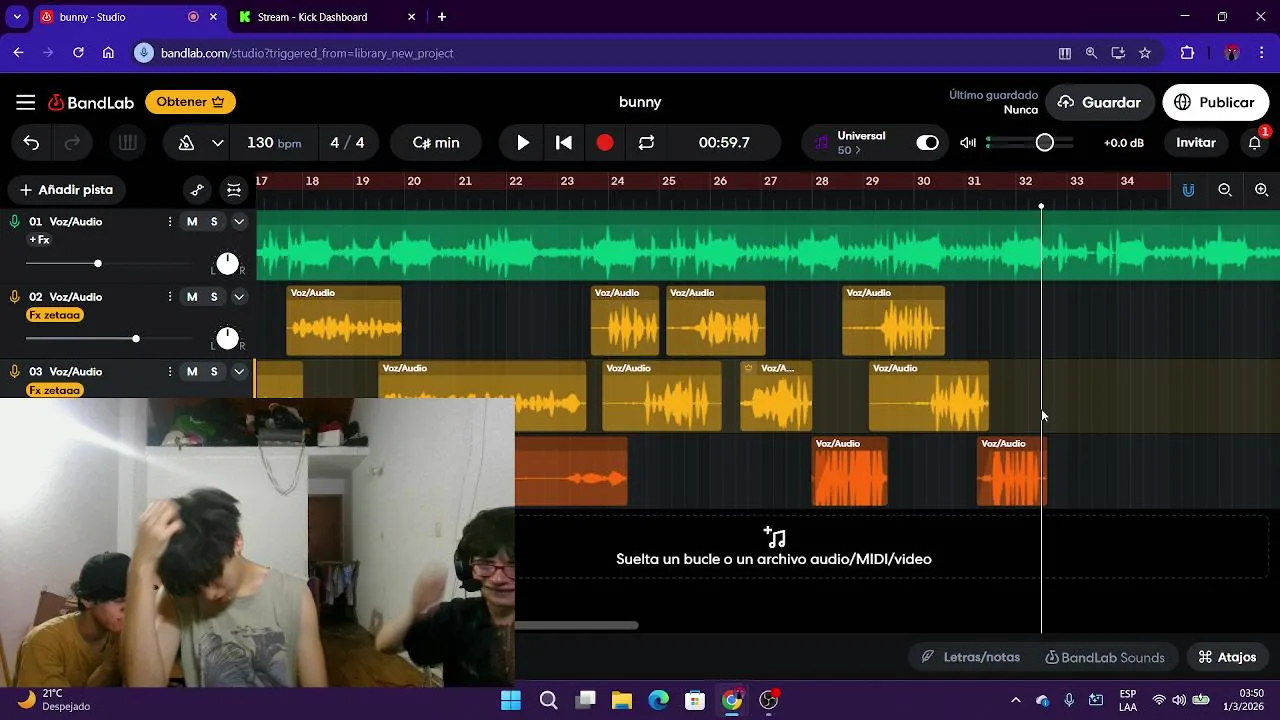Screen dimensions: 1280x720
Task: Return to start with skip-back button
Action: click(564, 143)
